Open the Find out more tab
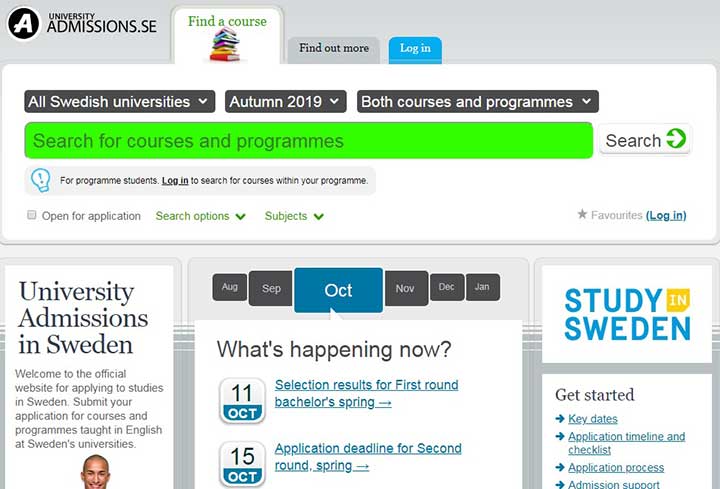The height and width of the screenshot is (489, 720). [x=334, y=50]
